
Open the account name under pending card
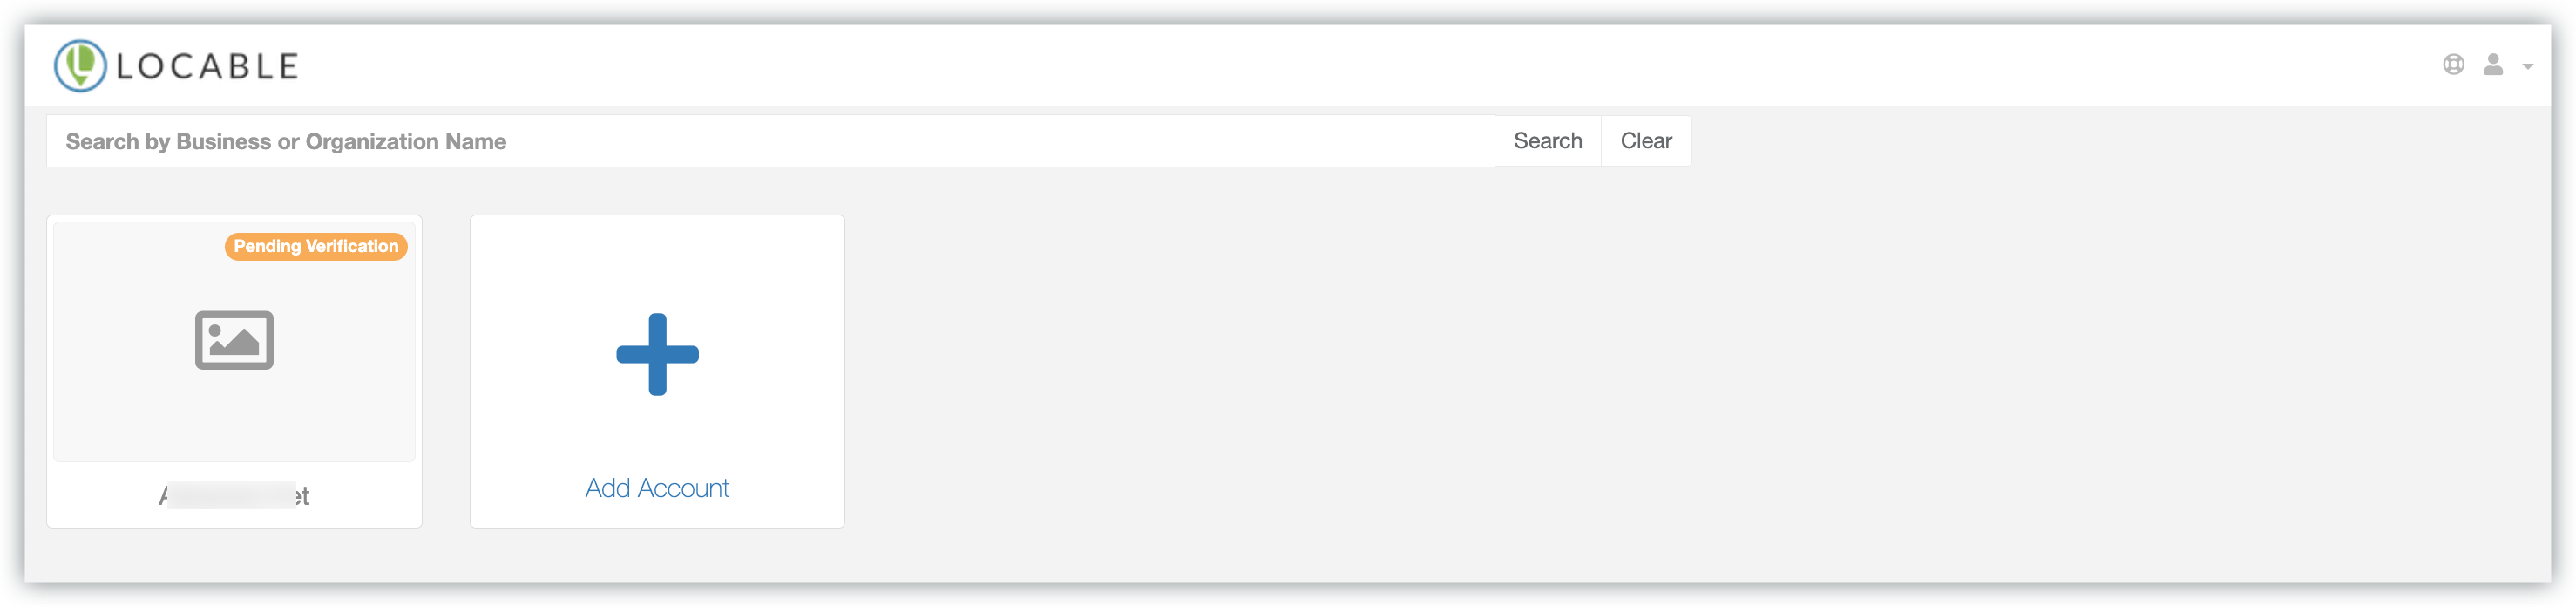(234, 495)
